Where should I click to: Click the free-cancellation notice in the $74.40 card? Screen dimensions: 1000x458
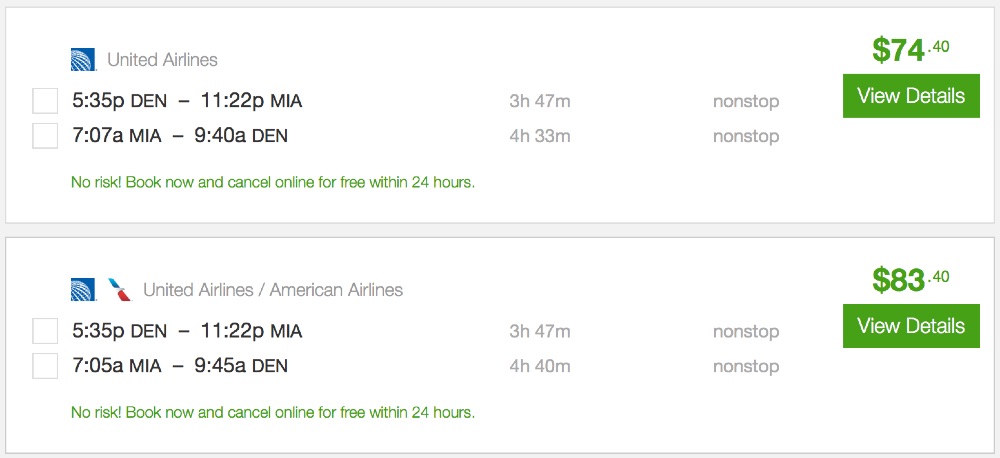point(273,182)
